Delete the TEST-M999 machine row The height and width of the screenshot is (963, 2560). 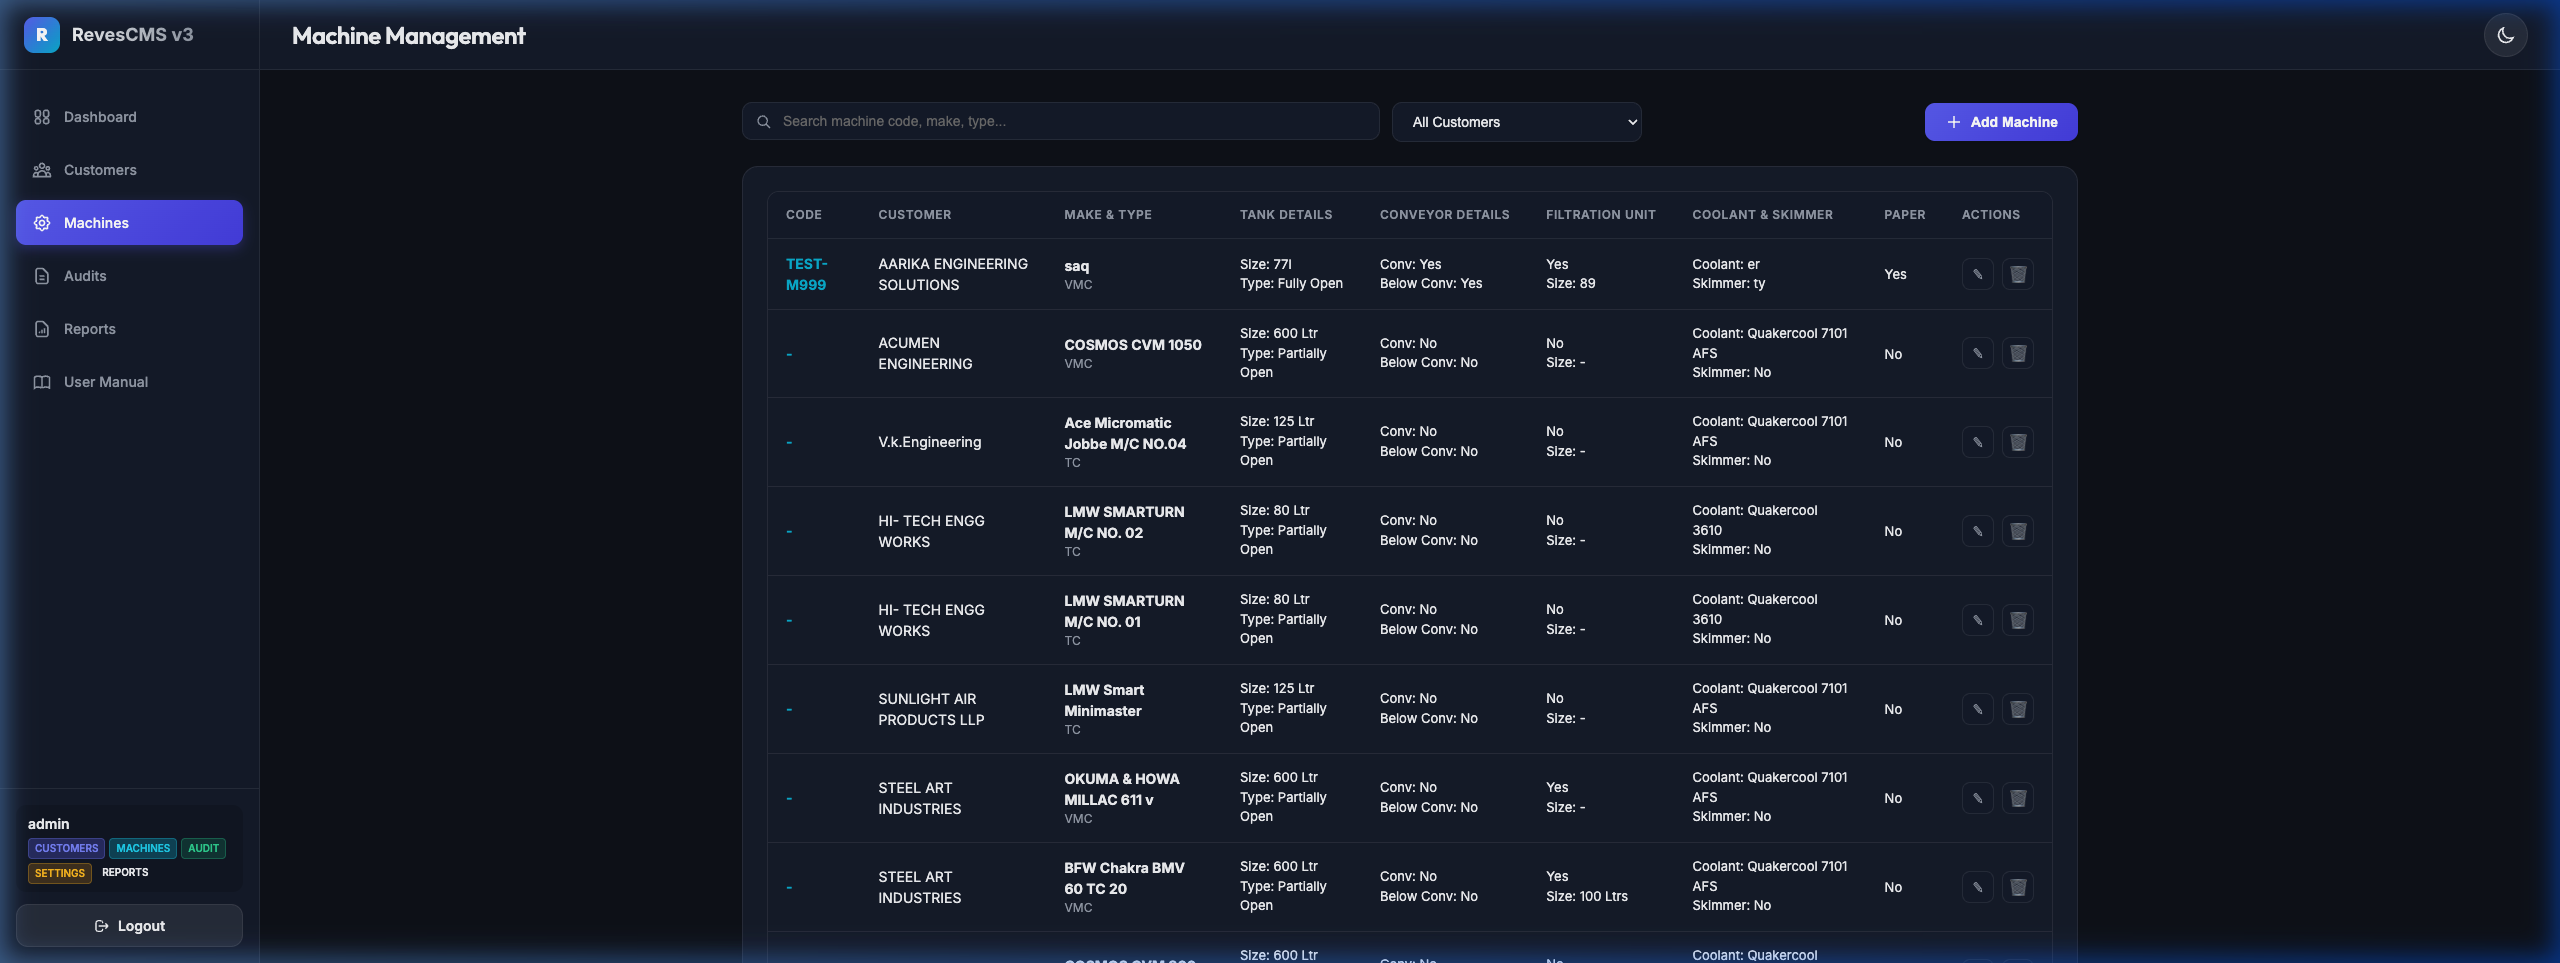point(2018,274)
